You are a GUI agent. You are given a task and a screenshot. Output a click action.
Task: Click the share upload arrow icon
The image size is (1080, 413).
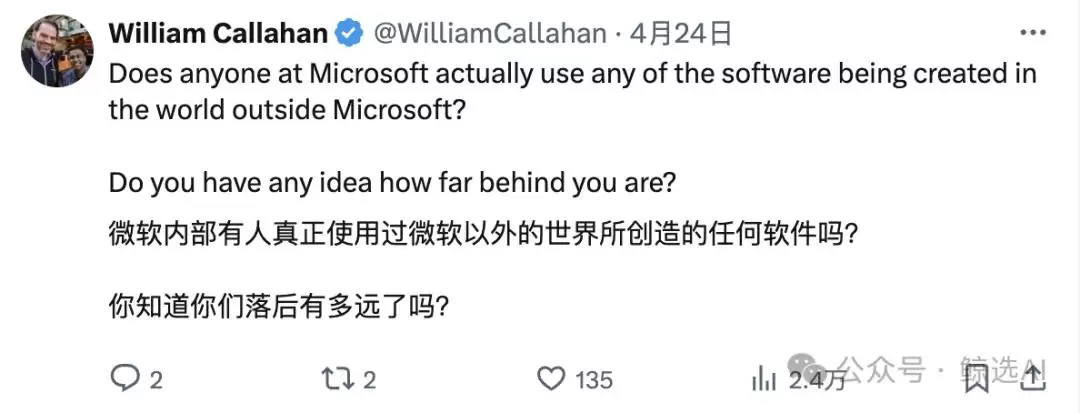pyautogui.click(x=1033, y=379)
